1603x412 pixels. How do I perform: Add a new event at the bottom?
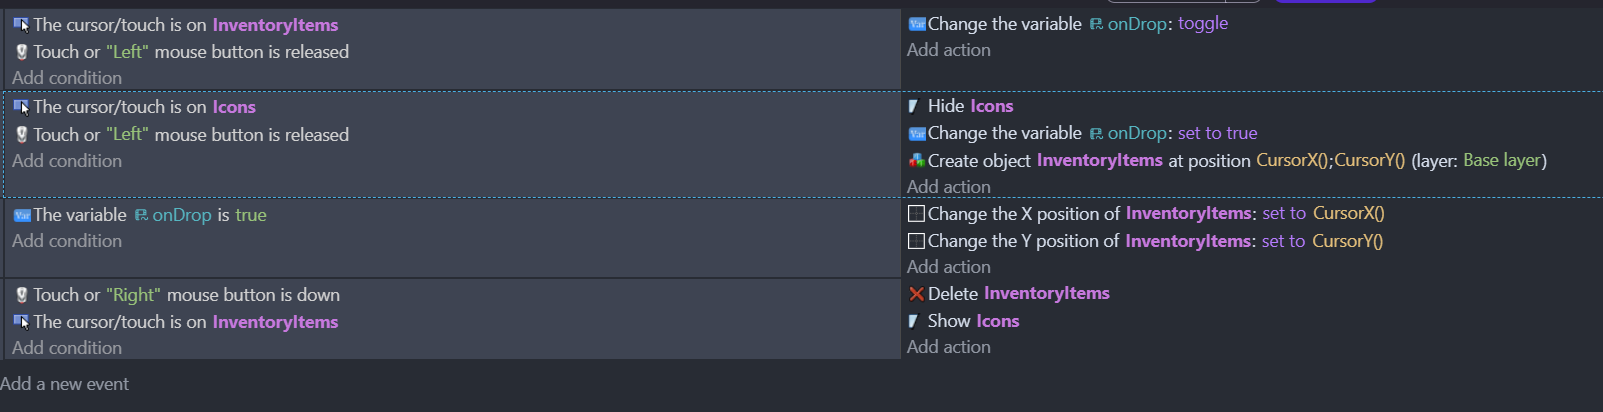click(65, 384)
